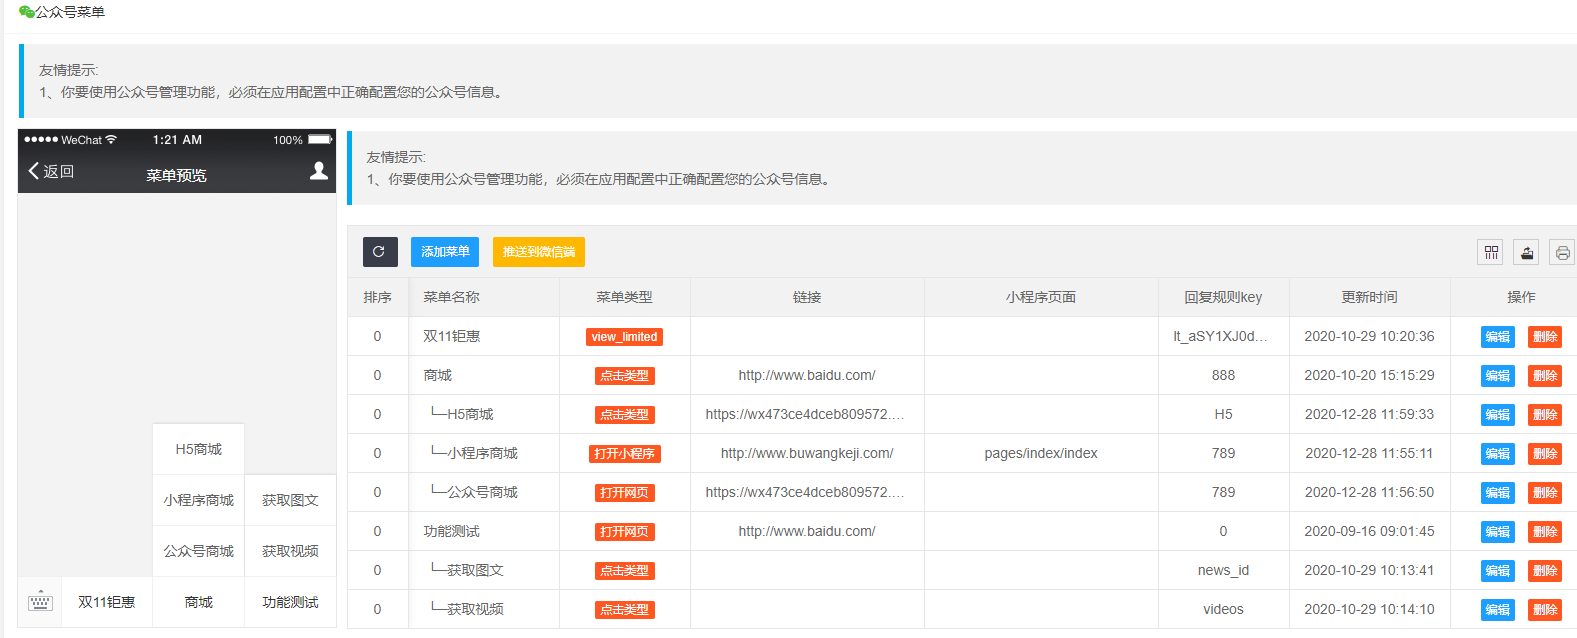Select 双11钜惠 in preview bottom bar
Viewport: 1577px width, 638px height.
coord(107,602)
